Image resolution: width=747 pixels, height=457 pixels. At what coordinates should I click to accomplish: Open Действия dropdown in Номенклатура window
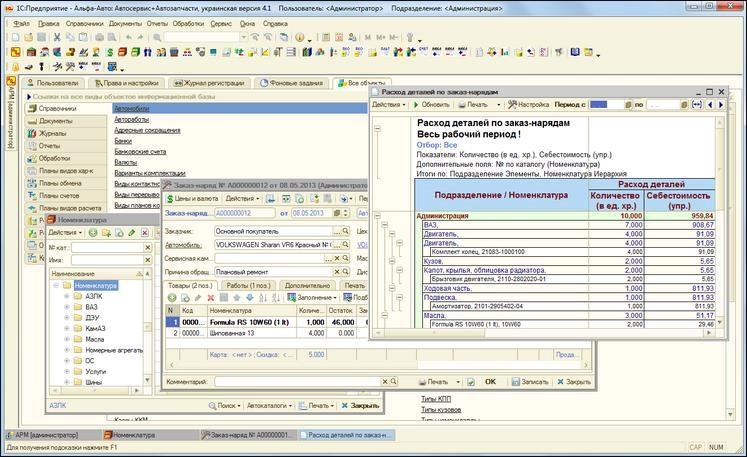point(64,232)
